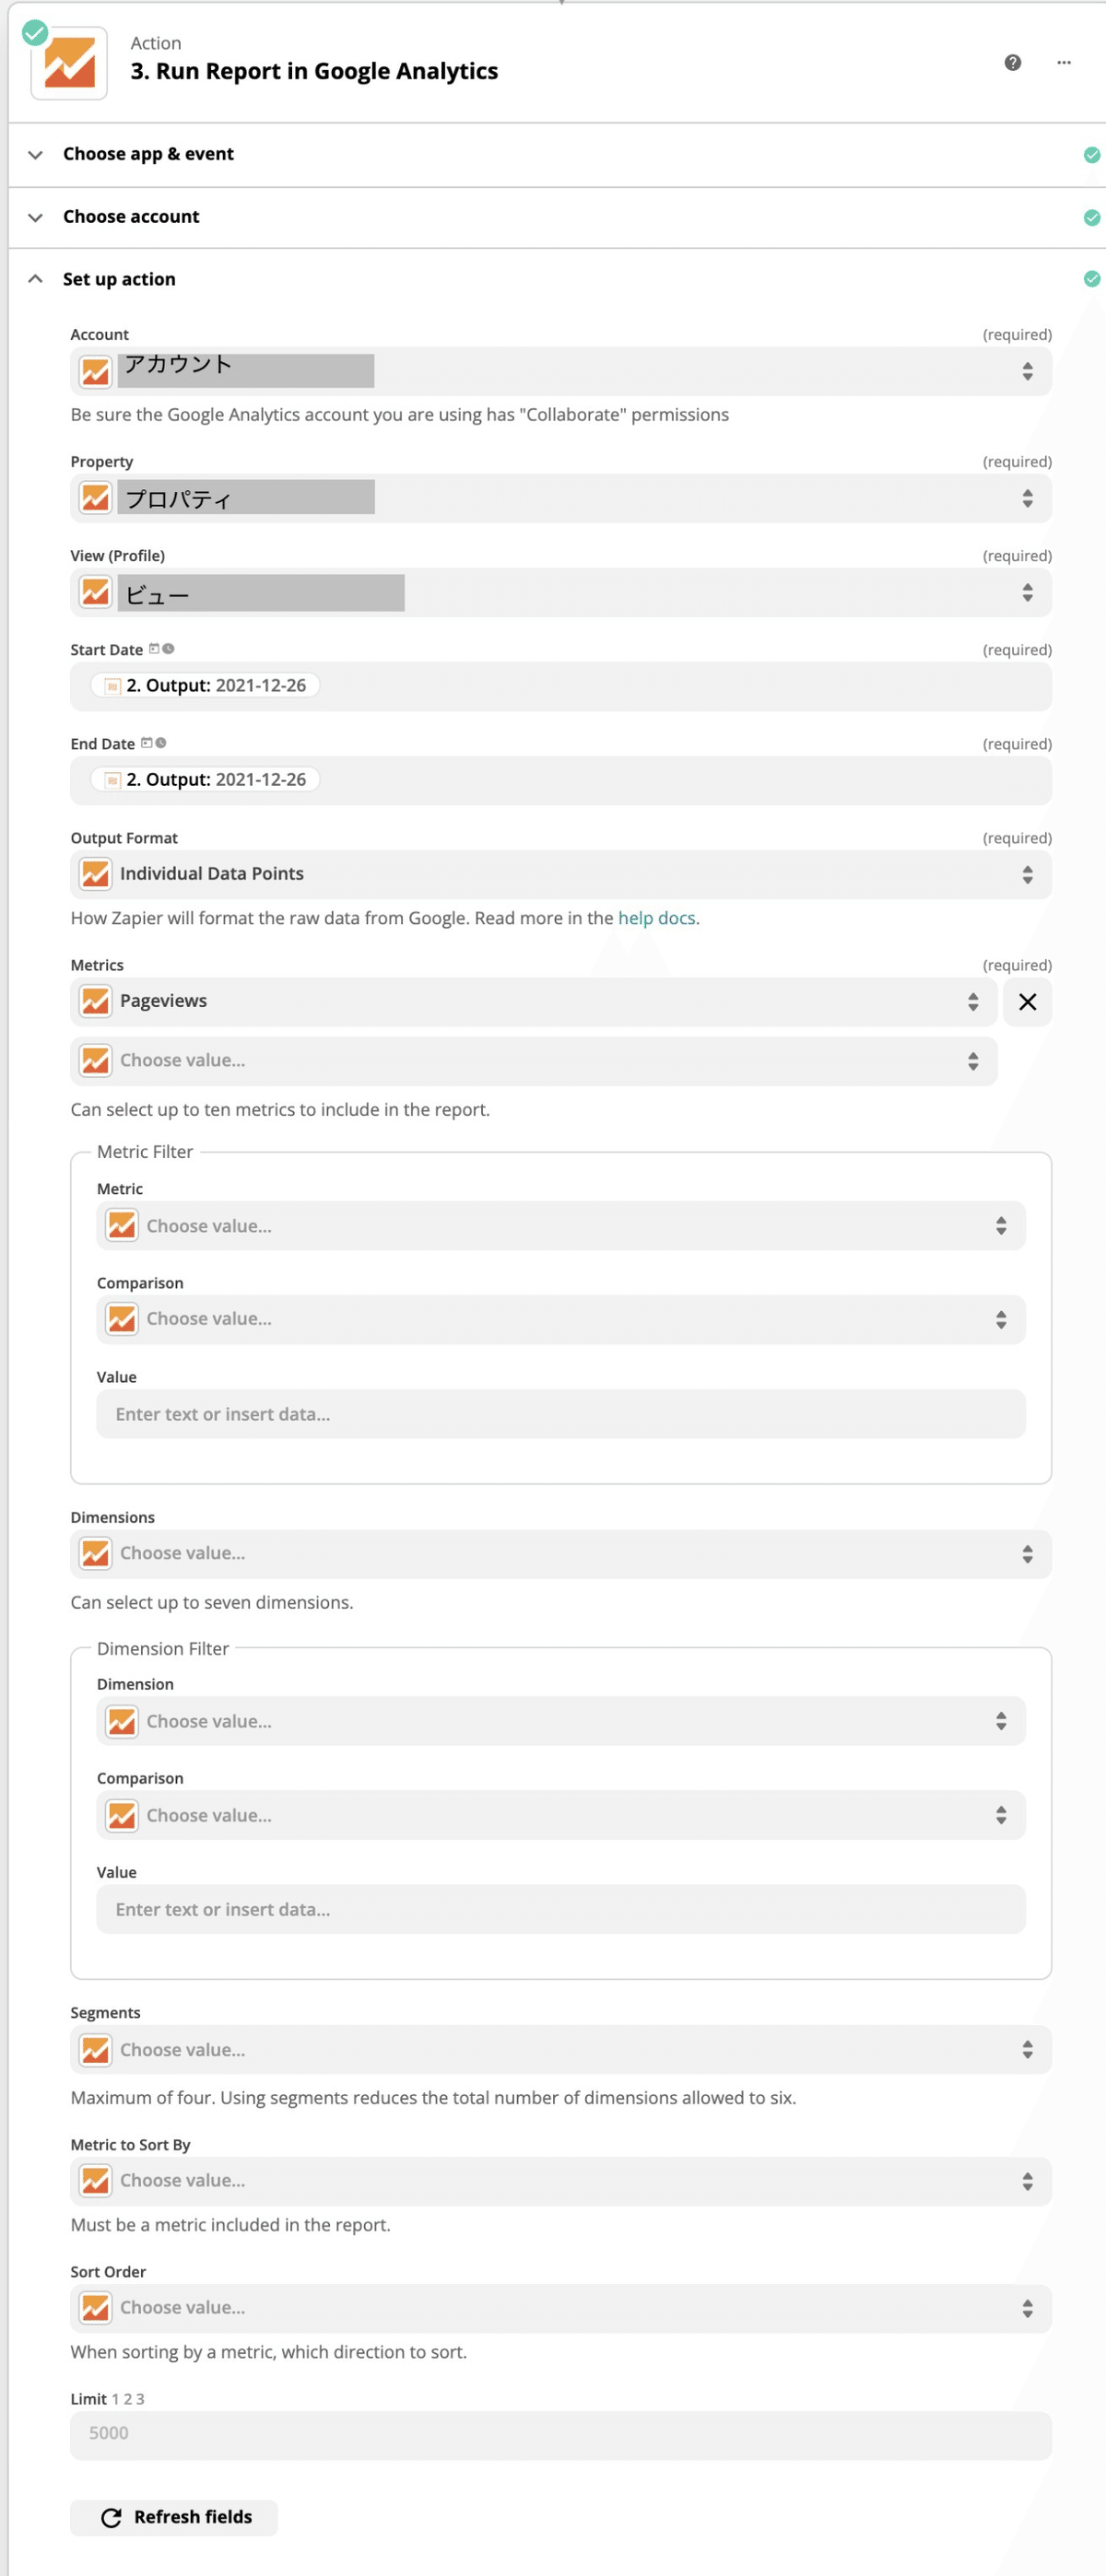
Task: Click the clock icon beside End Date
Action: click(x=161, y=742)
